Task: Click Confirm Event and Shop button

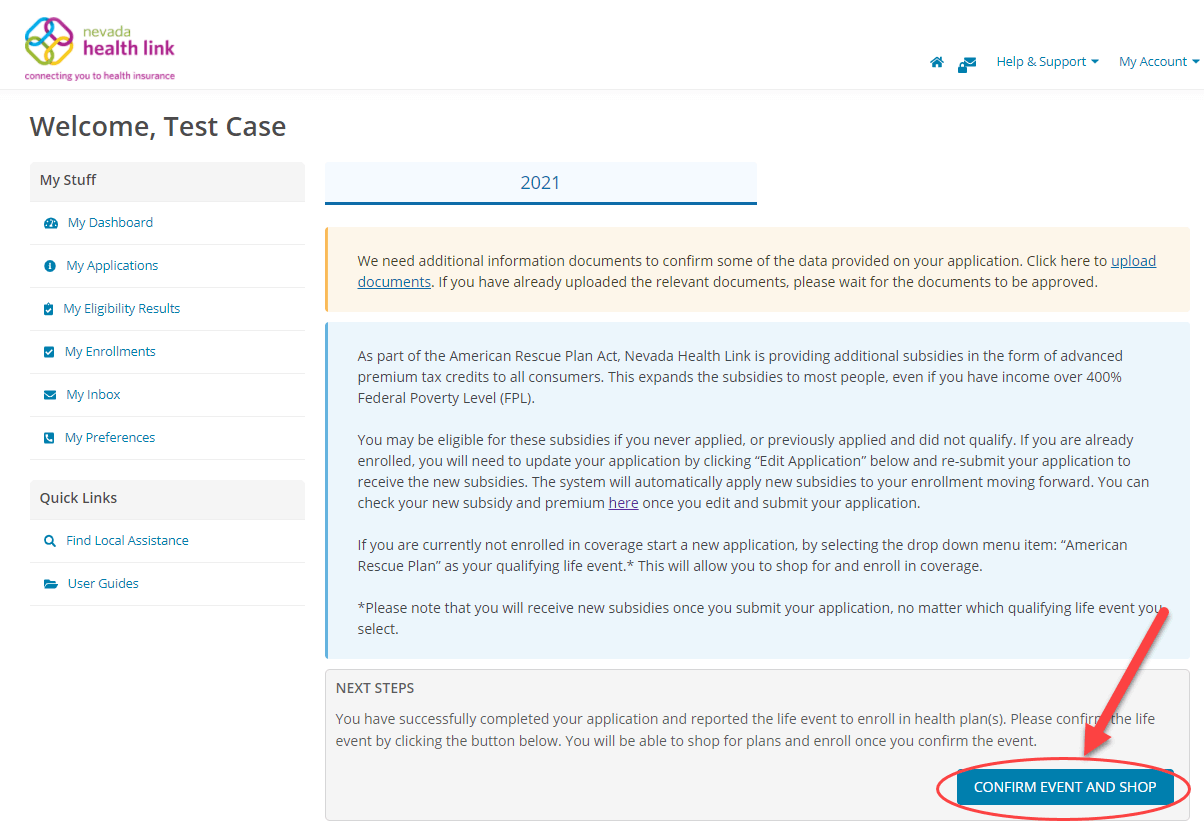Action: coord(1065,787)
